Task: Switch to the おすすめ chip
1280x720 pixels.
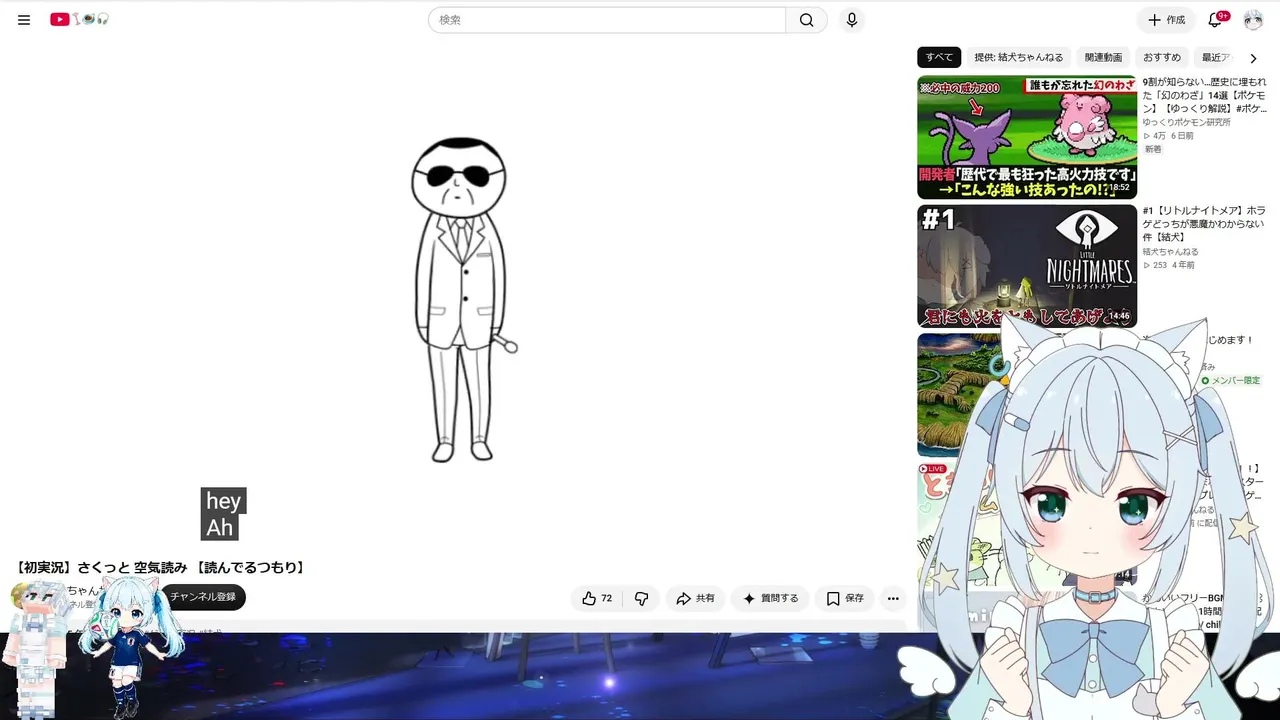Action: pyautogui.click(x=1162, y=58)
